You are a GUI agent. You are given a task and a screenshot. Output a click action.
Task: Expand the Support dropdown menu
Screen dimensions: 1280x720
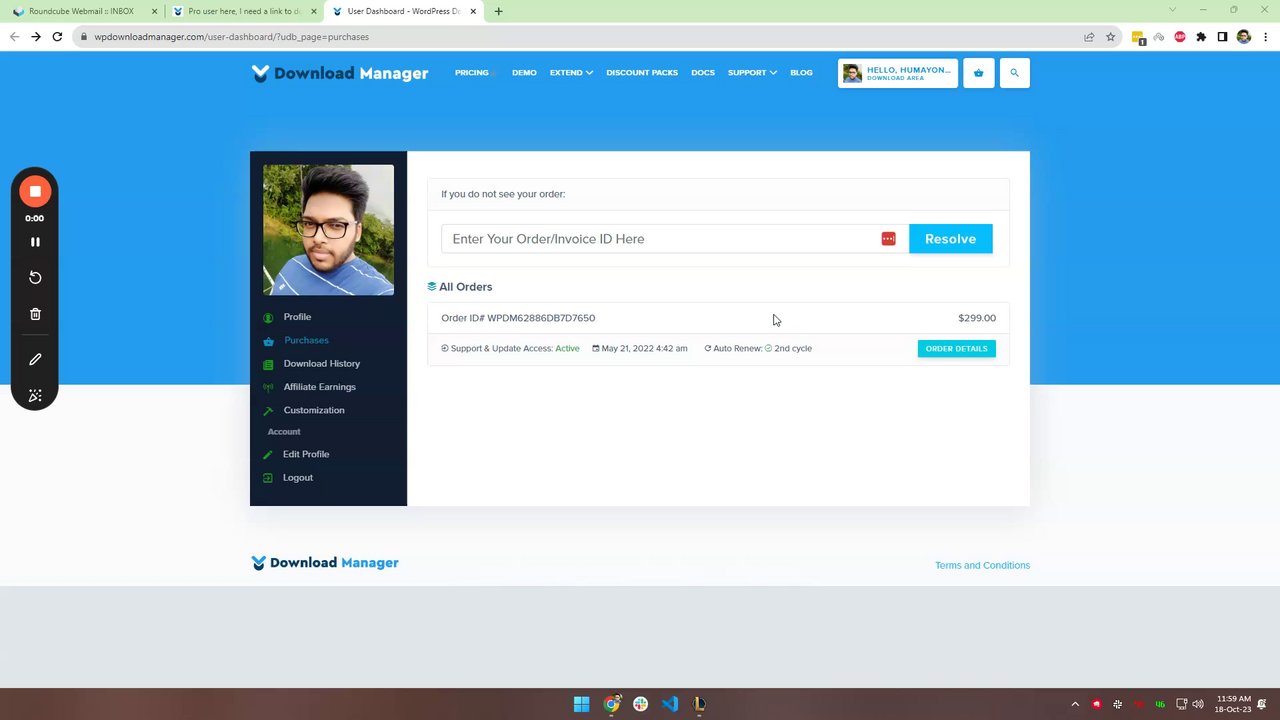pyautogui.click(x=752, y=73)
